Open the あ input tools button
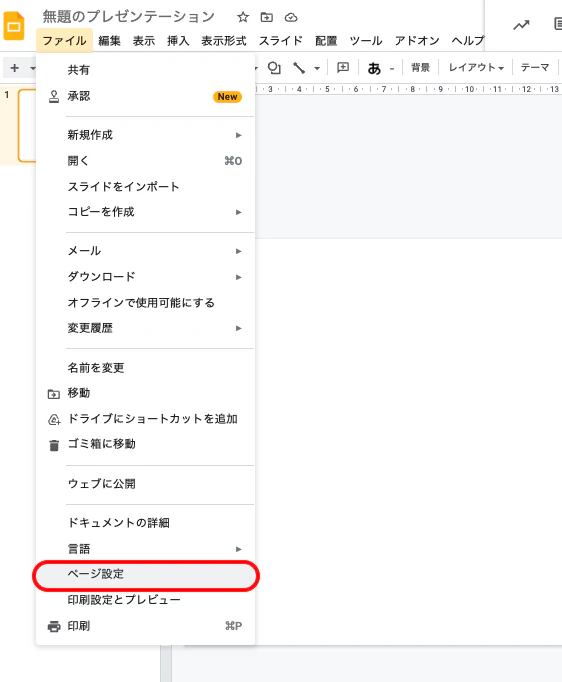The image size is (562, 682). tap(374, 68)
